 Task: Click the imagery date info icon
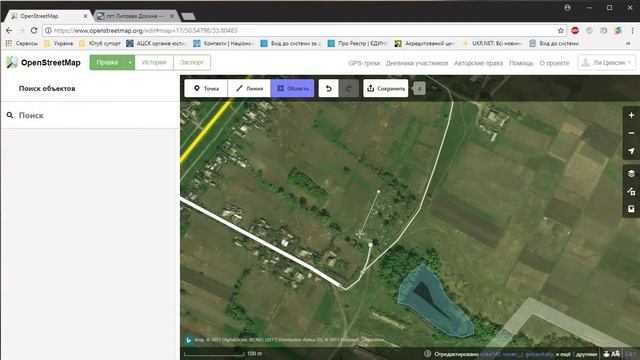[427, 354]
